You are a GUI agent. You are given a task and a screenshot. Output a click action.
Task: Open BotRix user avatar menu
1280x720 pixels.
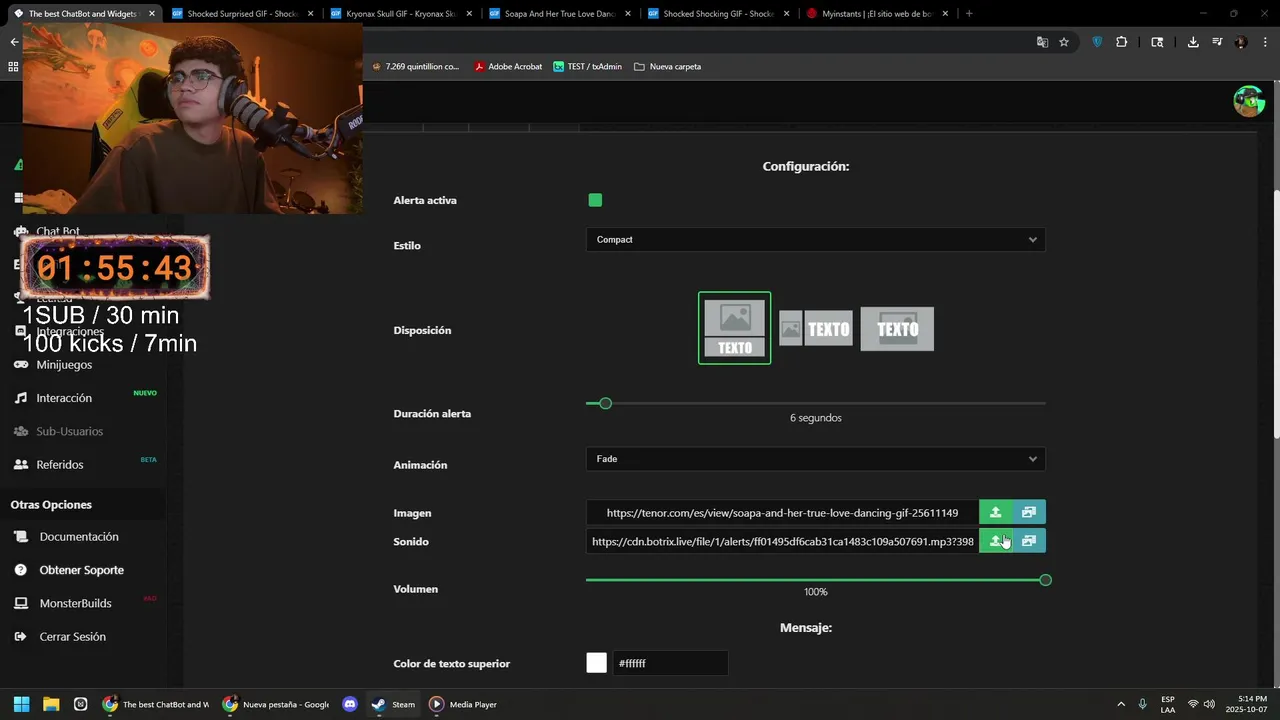(1248, 101)
